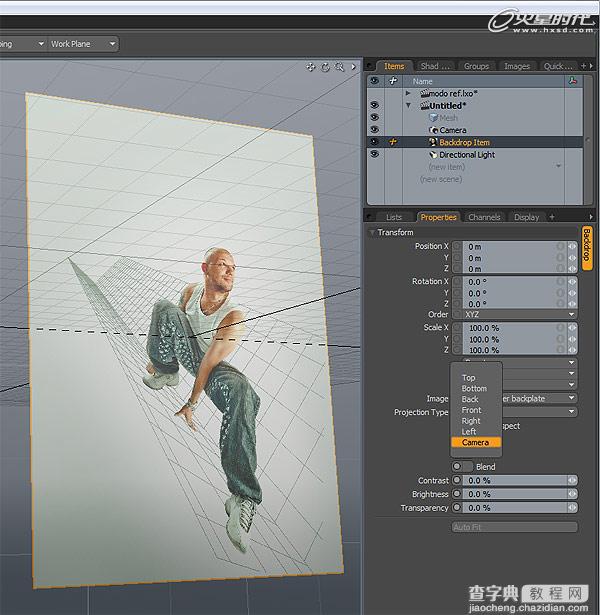Toggle visibility eye of Untitled scene

click(x=375, y=105)
